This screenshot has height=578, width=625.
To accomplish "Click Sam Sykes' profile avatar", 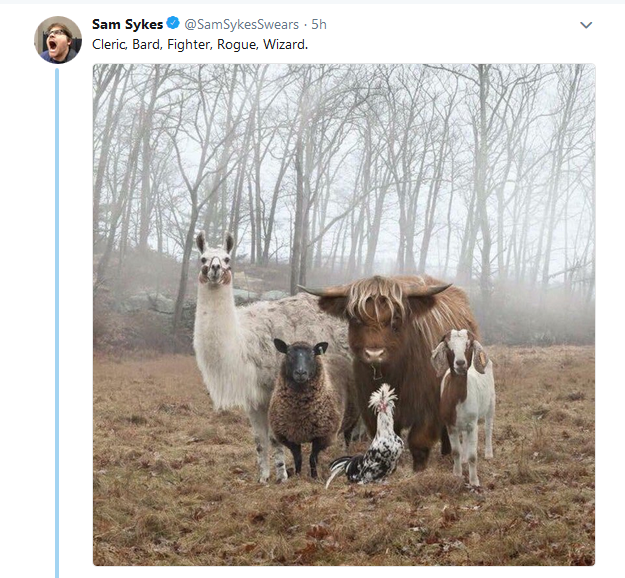I will pos(58,40).
